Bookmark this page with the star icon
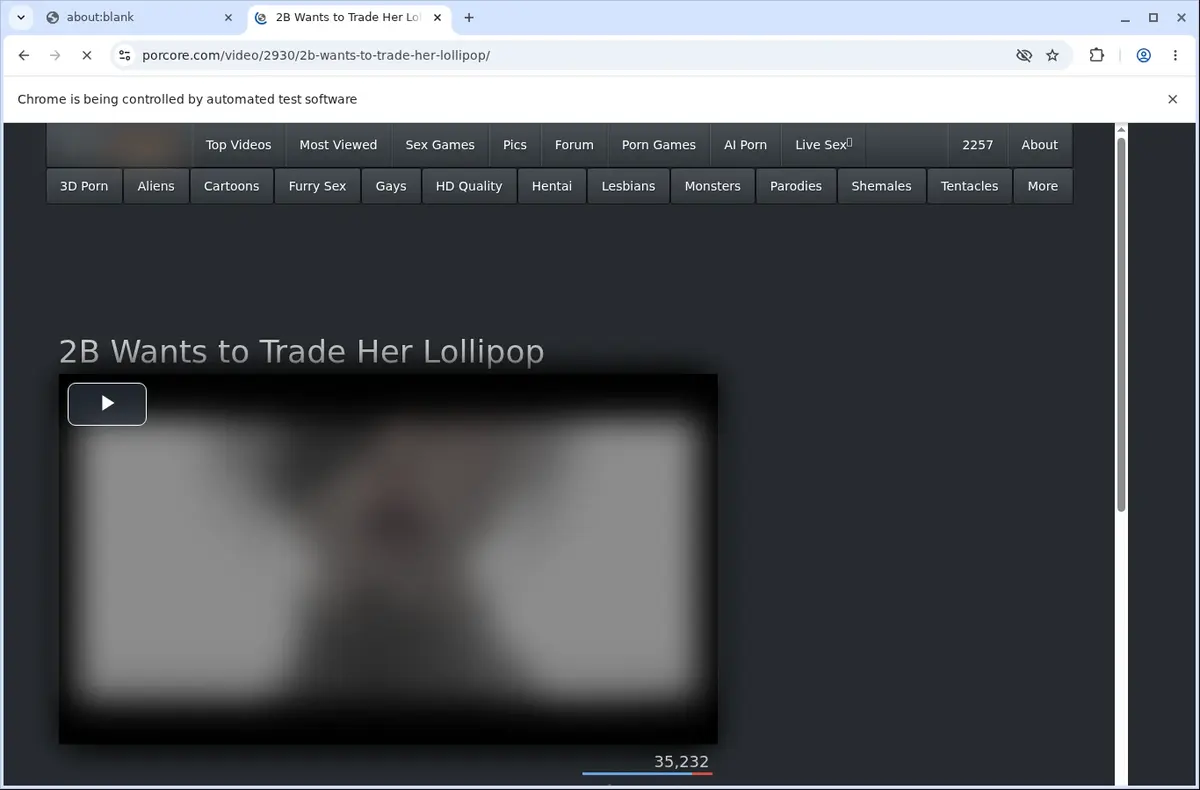The width and height of the screenshot is (1200, 790). (x=1052, y=56)
